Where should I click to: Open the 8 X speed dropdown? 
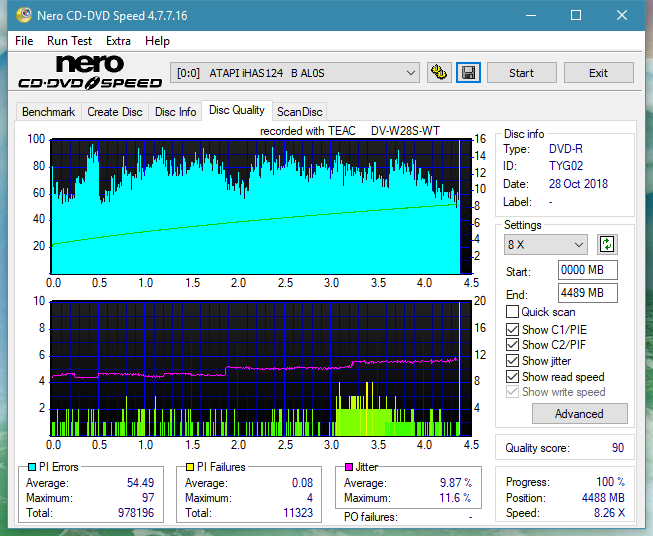coord(545,244)
